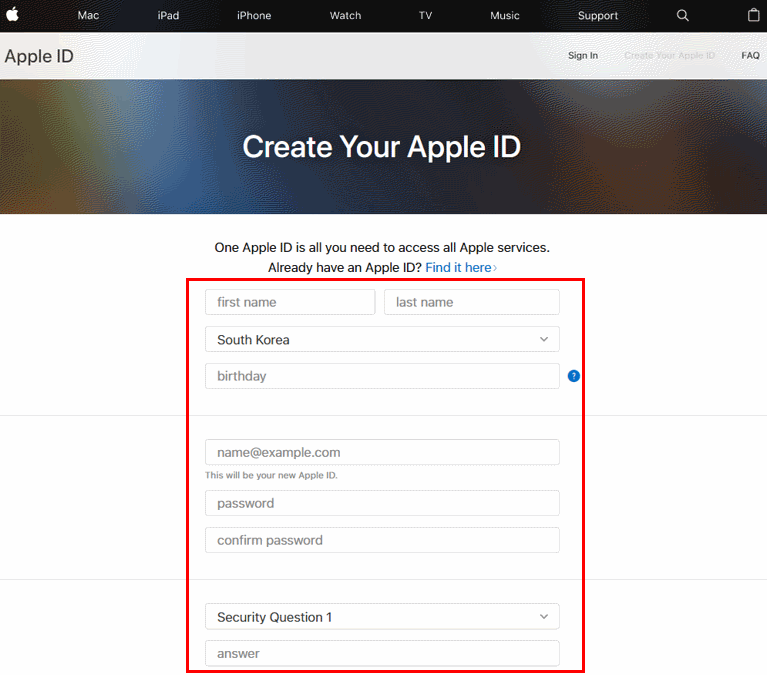Open Music in the navigation bar
This screenshot has height=675, width=767.
(x=505, y=16)
